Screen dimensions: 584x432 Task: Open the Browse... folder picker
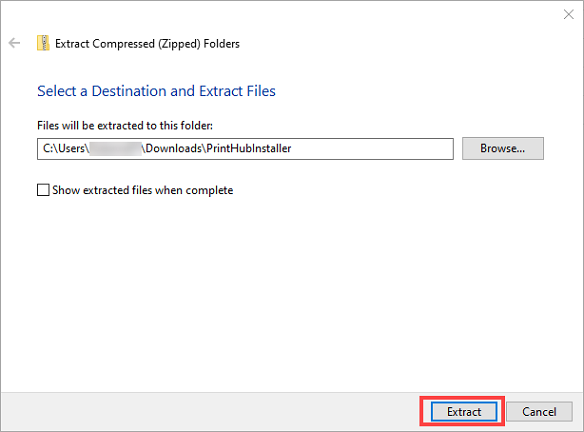(x=503, y=149)
